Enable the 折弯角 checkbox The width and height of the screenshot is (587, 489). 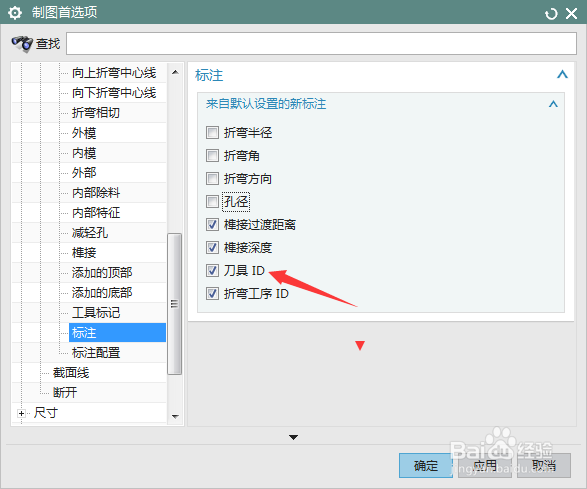tap(212, 156)
